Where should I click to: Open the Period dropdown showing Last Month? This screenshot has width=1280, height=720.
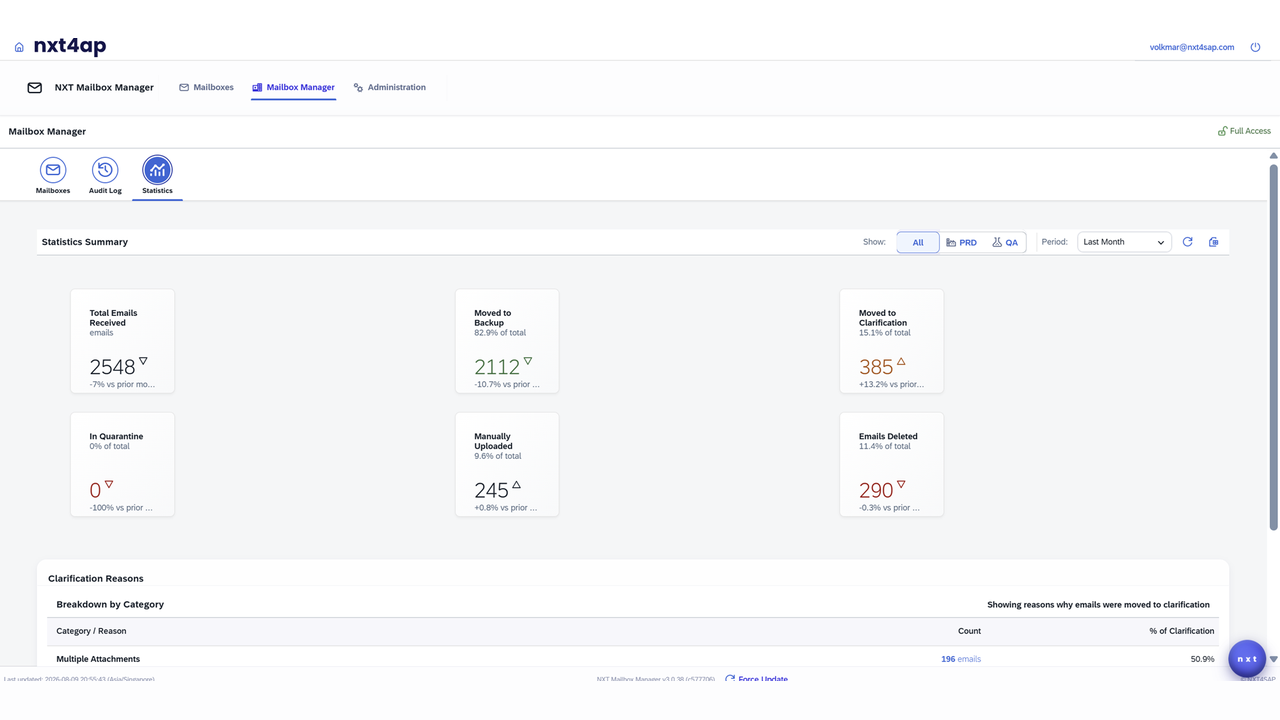click(x=1124, y=242)
